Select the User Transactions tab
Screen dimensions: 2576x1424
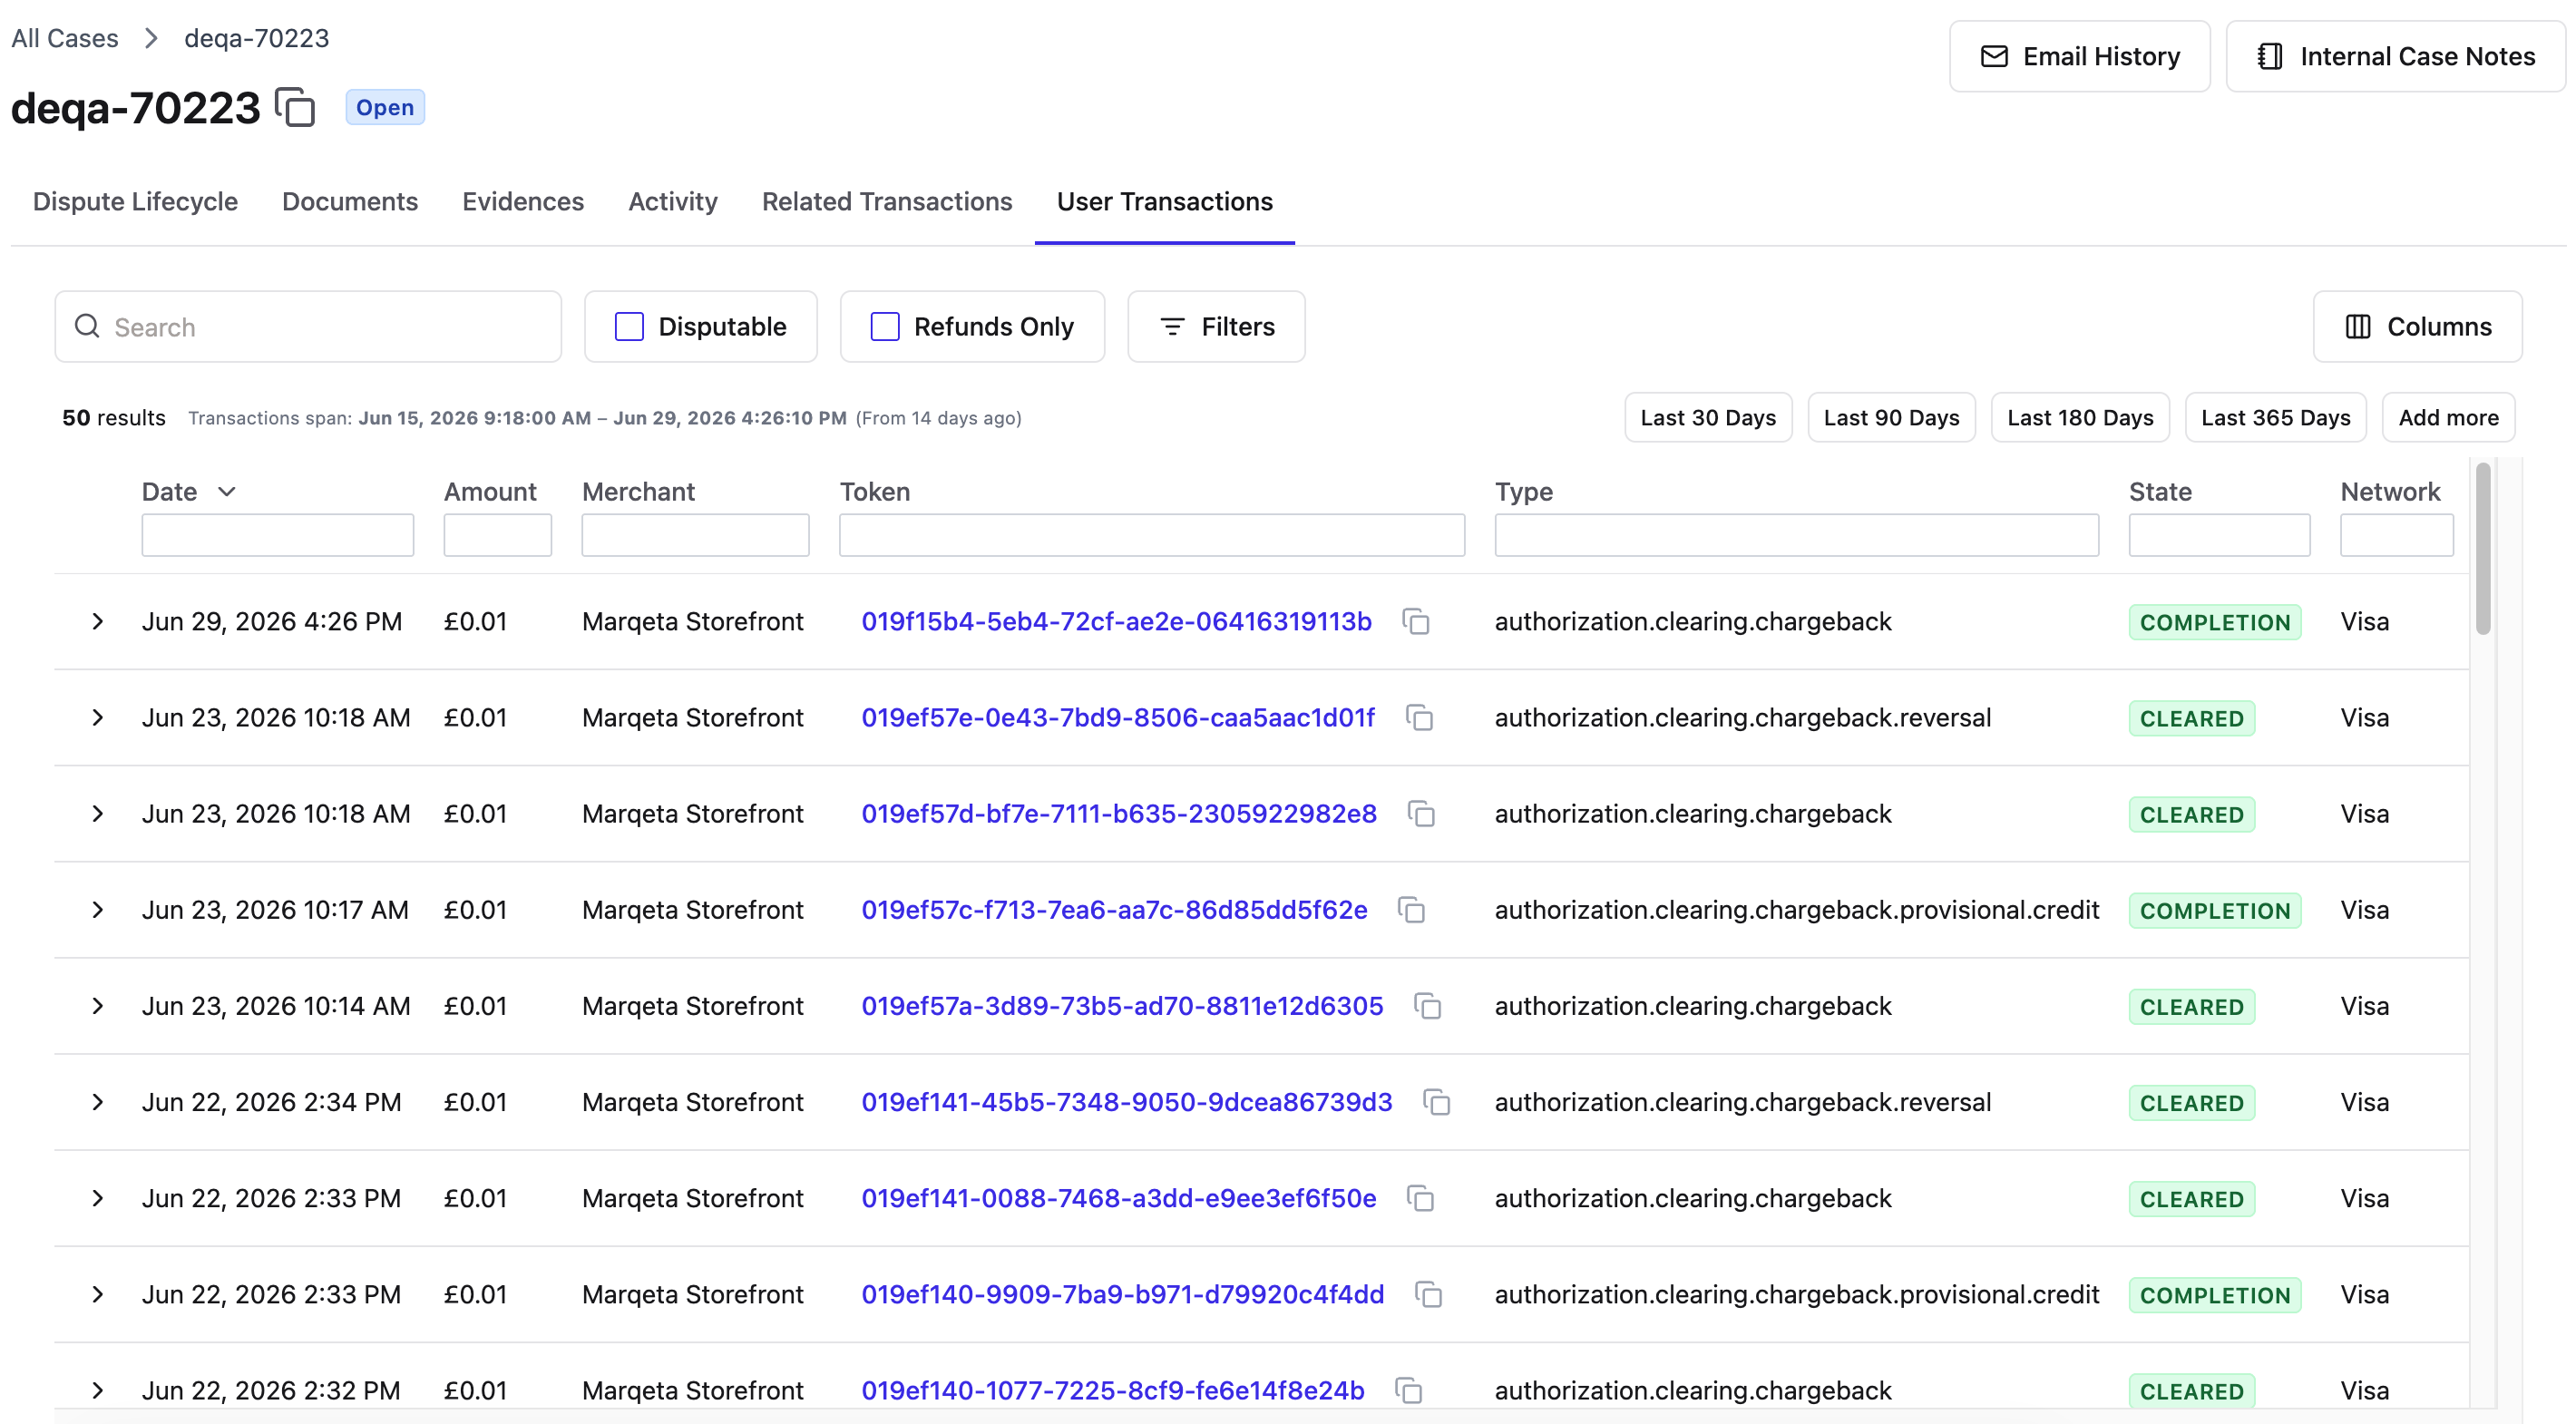(x=1165, y=202)
